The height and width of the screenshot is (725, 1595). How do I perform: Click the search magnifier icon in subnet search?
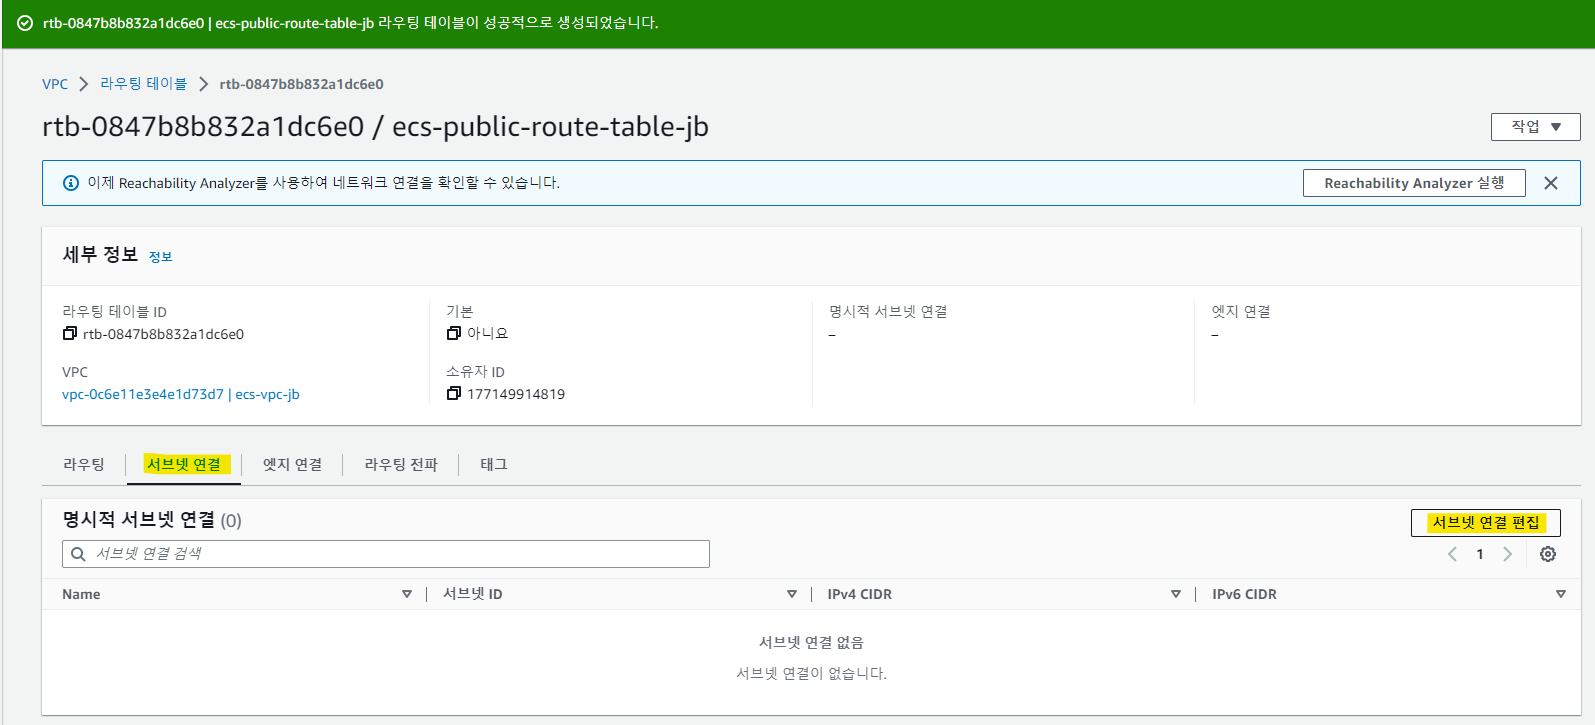[x=78, y=554]
